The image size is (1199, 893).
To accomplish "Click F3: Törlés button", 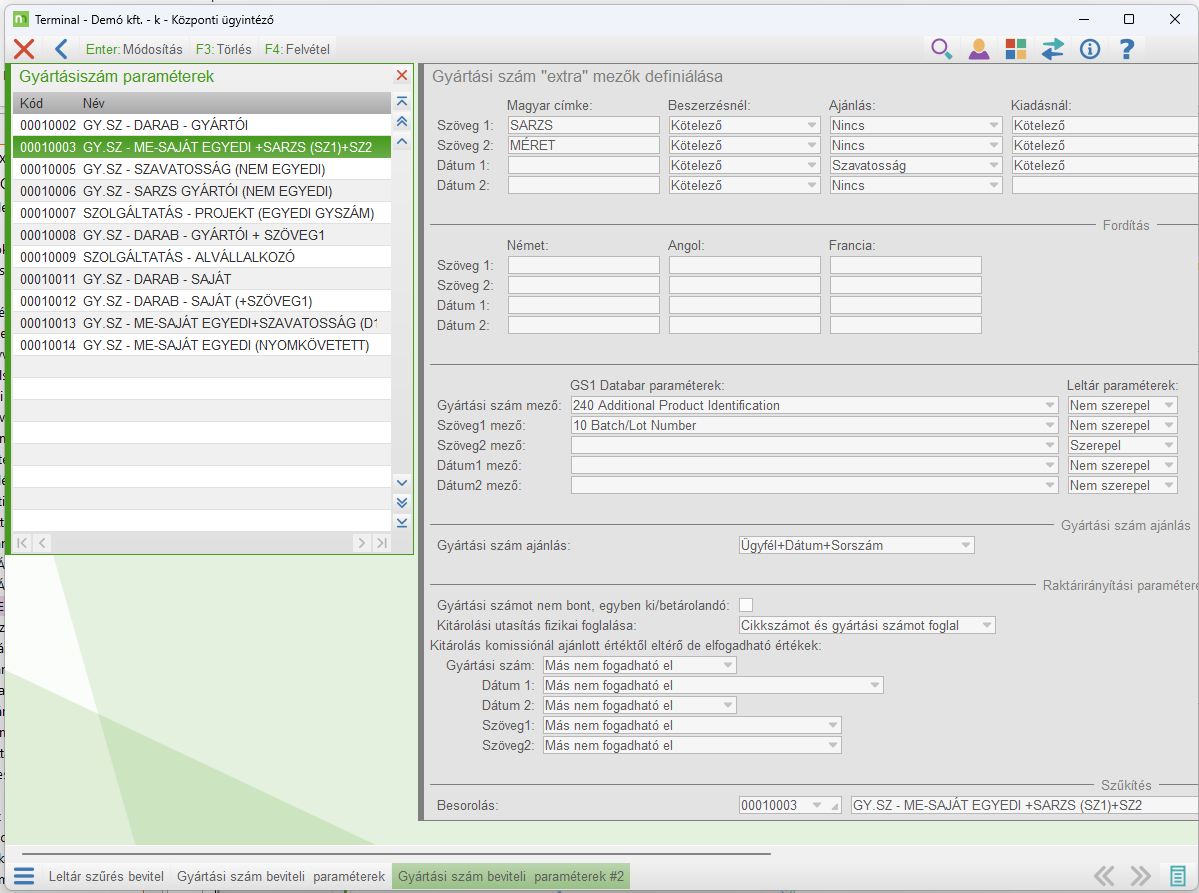I will tap(223, 49).
